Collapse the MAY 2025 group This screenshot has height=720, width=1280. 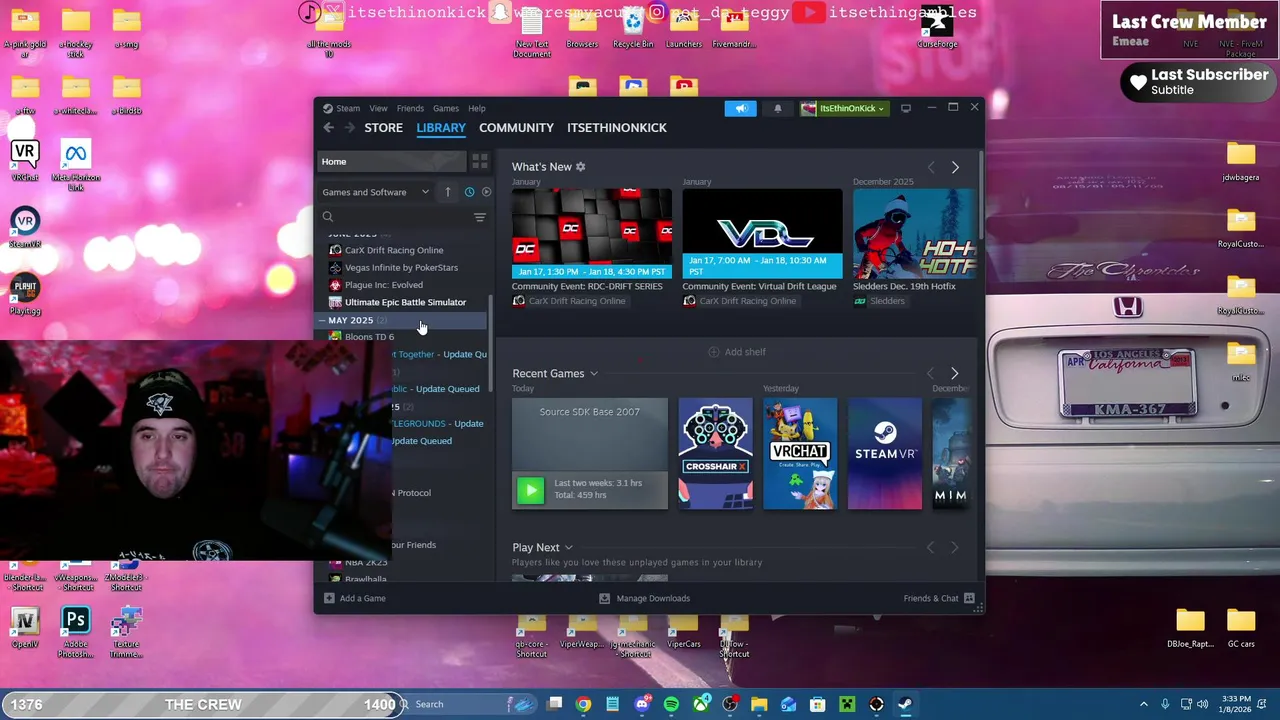click(x=322, y=320)
